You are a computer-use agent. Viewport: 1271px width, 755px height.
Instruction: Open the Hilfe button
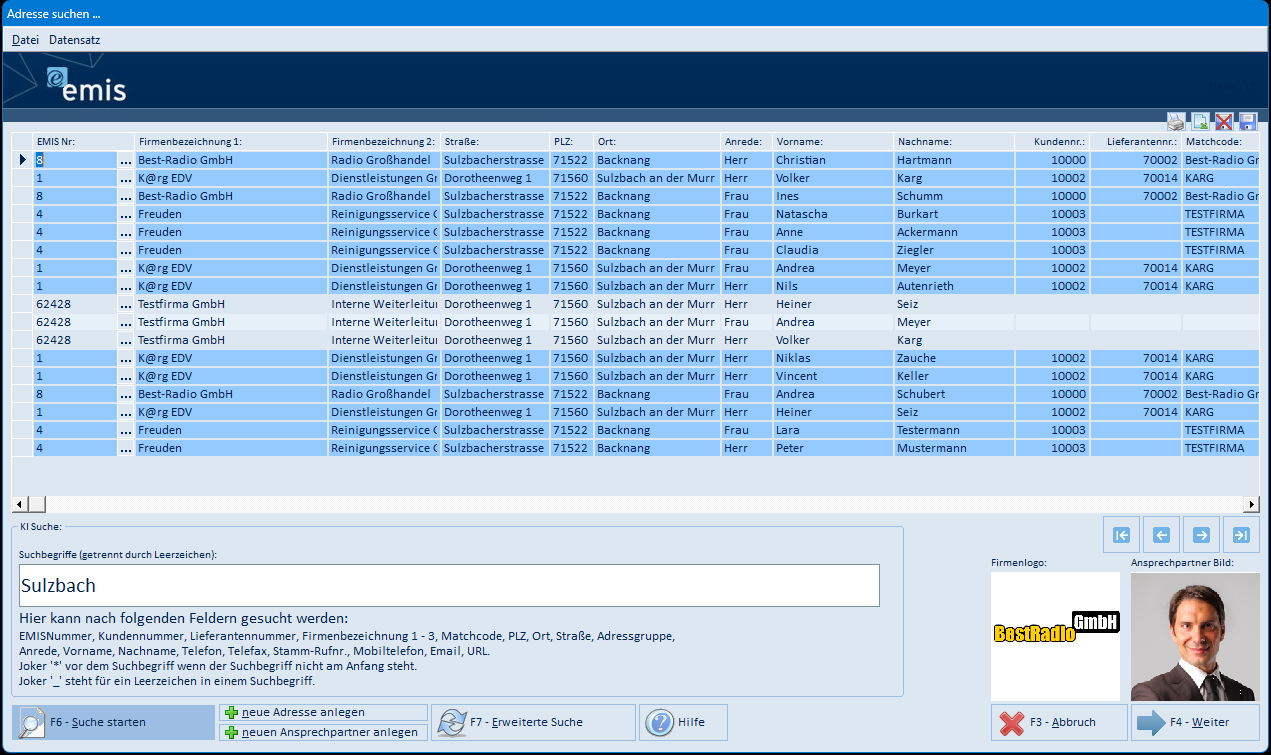coord(683,722)
